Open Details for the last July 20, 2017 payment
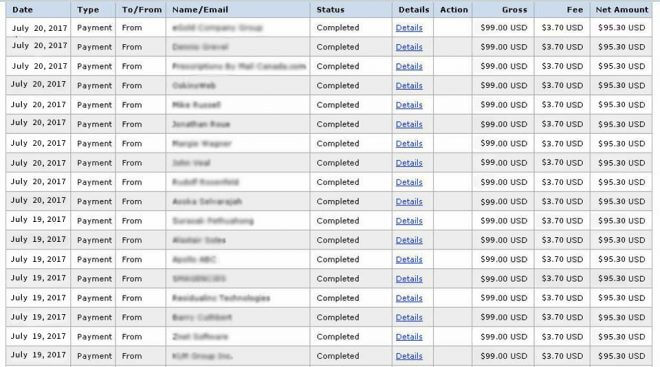The image size is (660, 367). (x=409, y=202)
